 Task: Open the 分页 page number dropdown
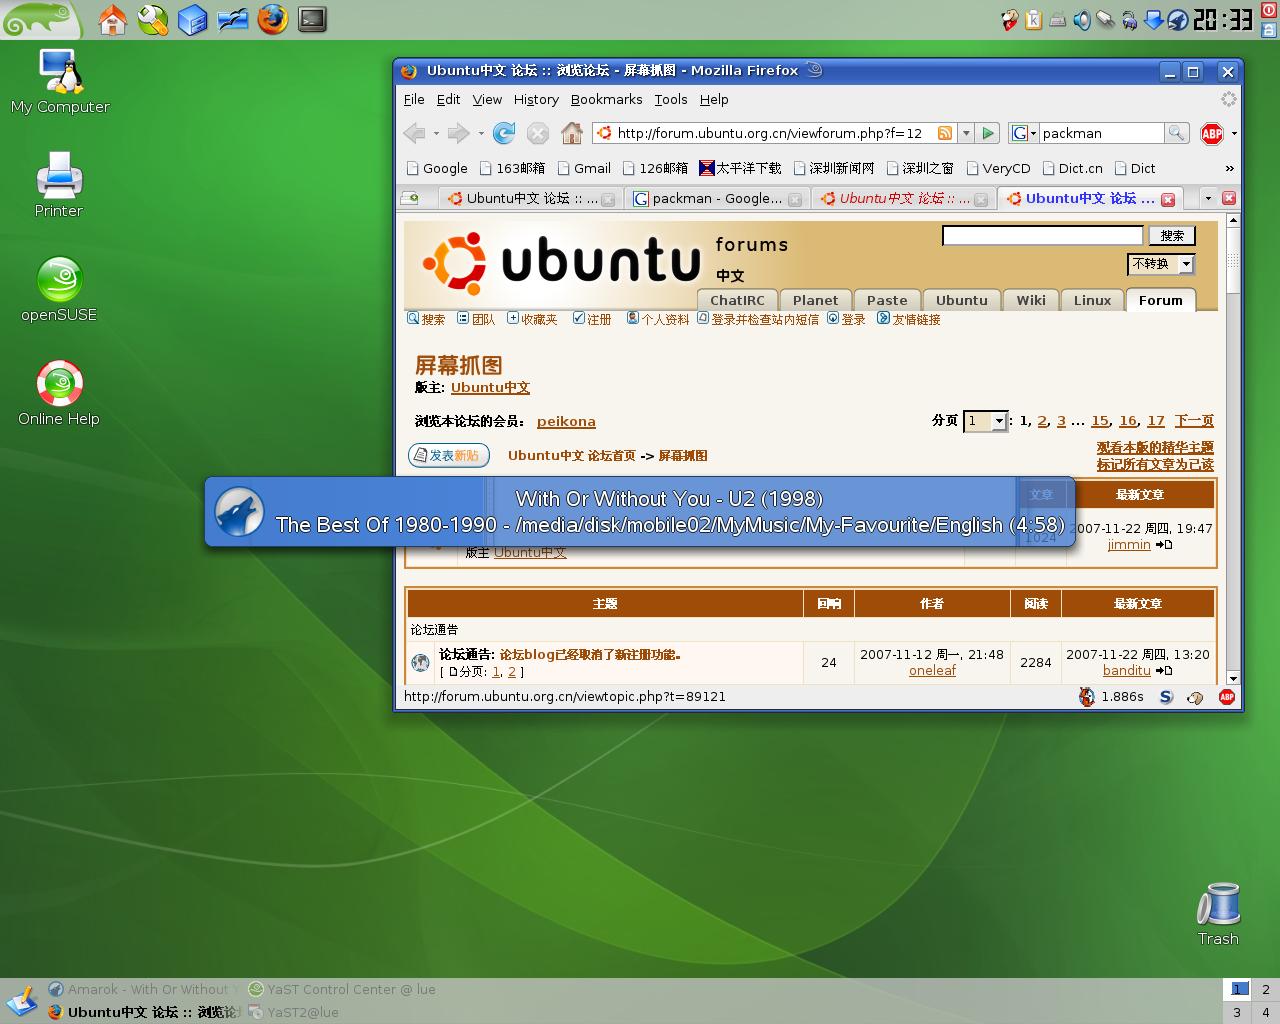pyautogui.click(x=985, y=421)
